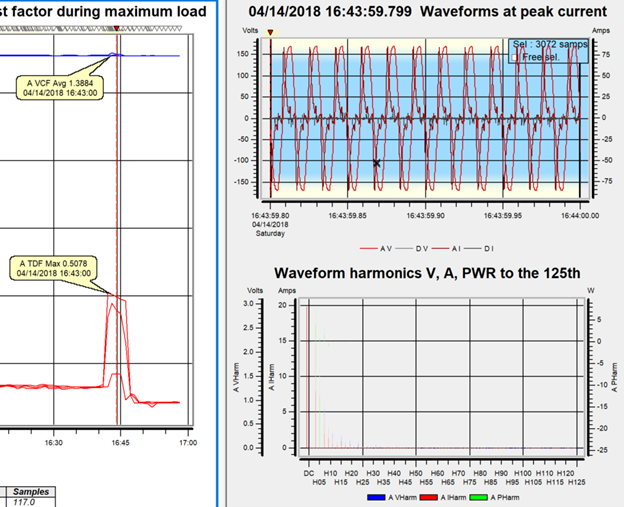This screenshot has height=507, width=624.
Task: Click the black X marker on waveform
Action: (377, 163)
